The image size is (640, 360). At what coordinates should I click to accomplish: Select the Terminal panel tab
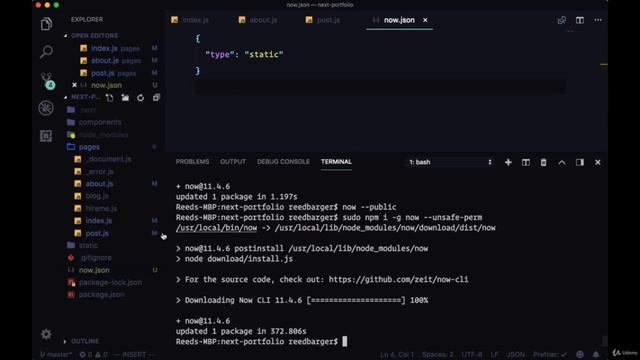point(336,162)
